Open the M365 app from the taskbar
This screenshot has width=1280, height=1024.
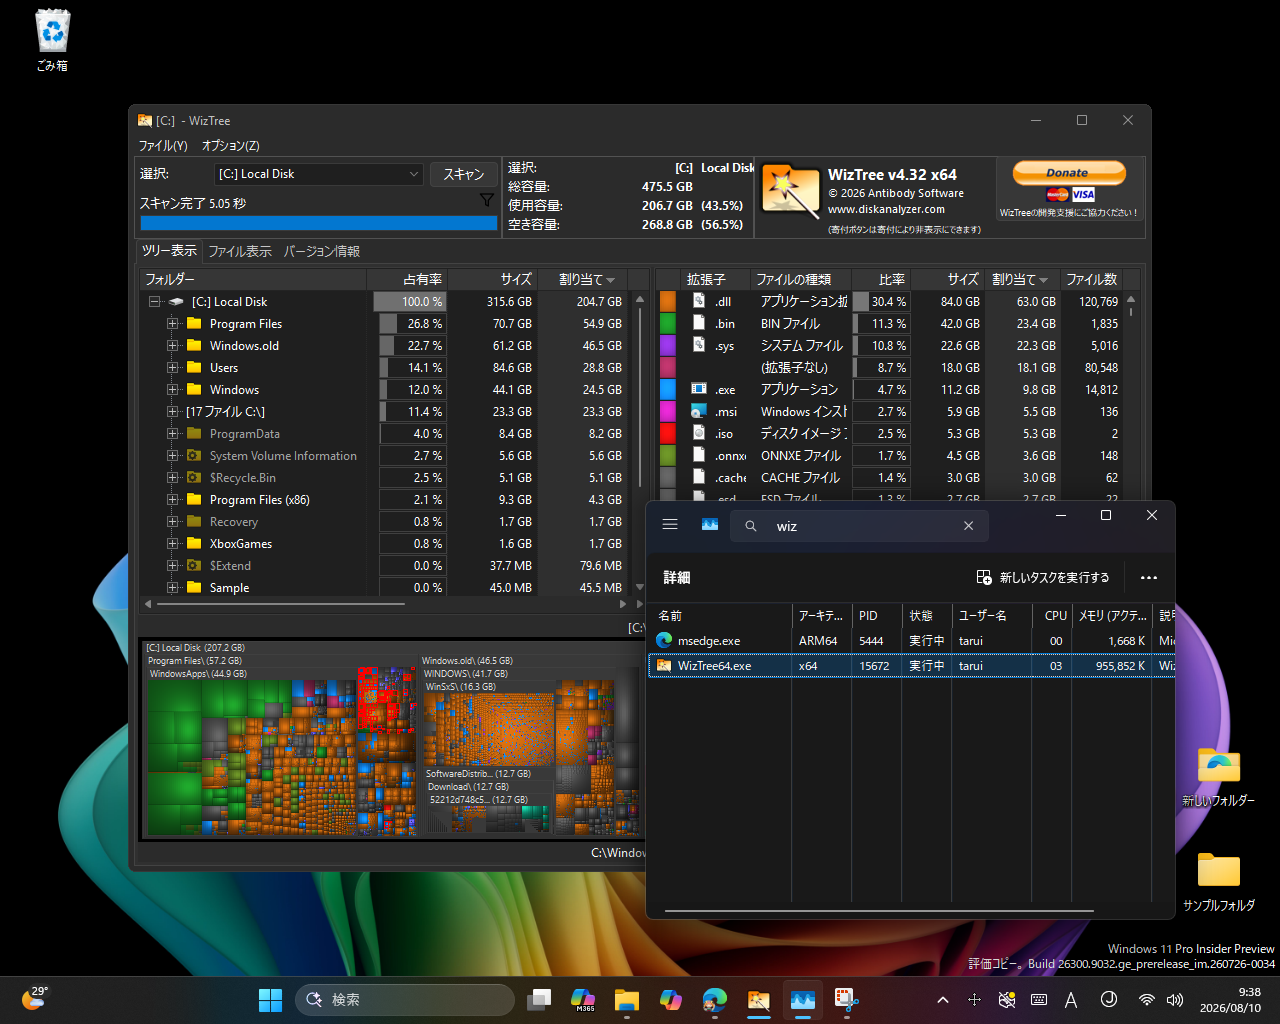pos(583,999)
